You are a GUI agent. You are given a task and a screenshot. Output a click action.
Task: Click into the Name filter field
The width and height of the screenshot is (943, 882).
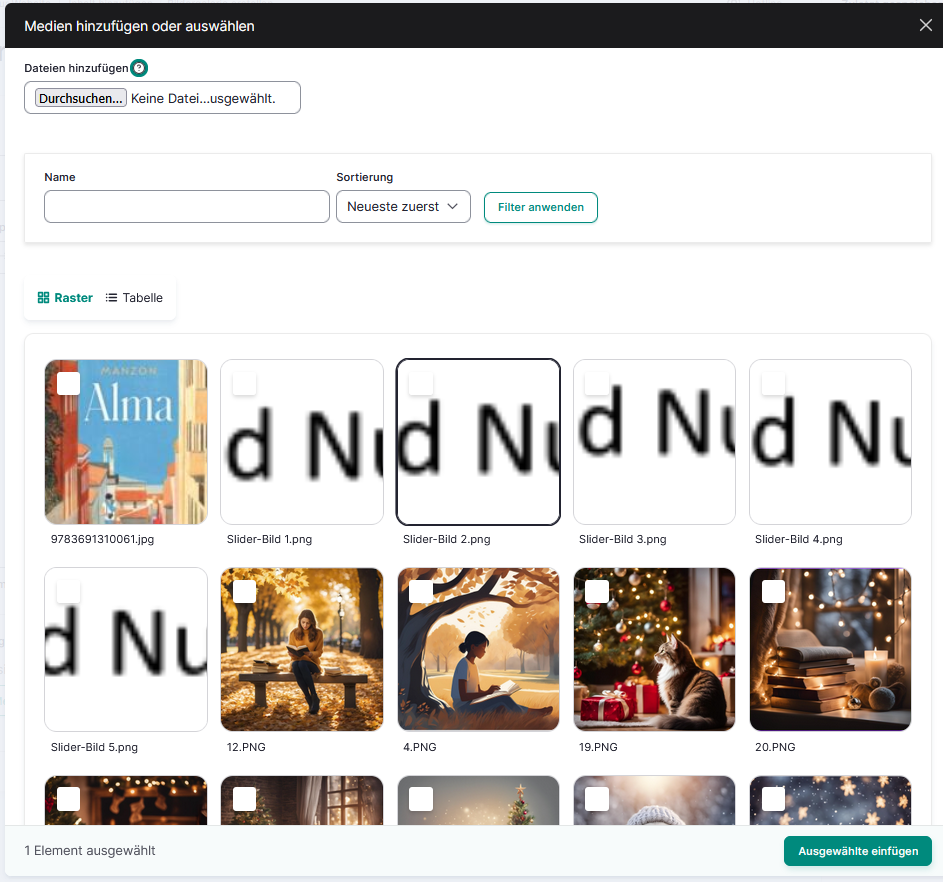[x=187, y=207]
